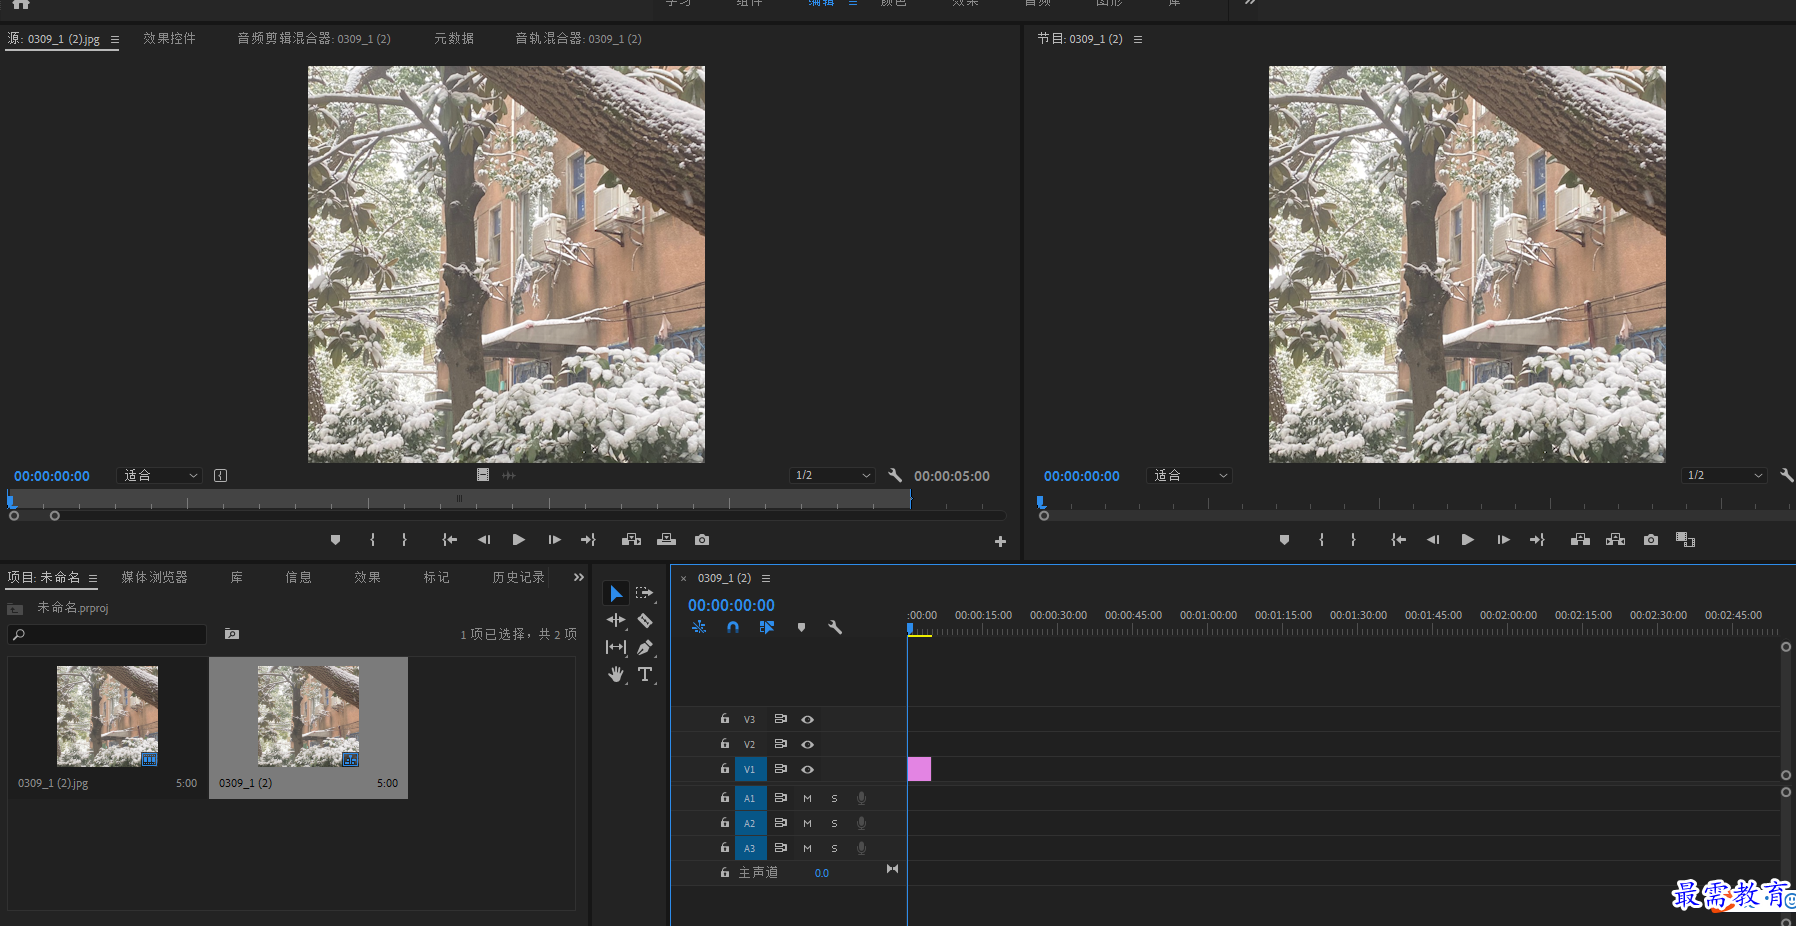The height and width of the screenshot is (926, 1796).
Task: Select the Track Select Forward tool
Action: 645,593
